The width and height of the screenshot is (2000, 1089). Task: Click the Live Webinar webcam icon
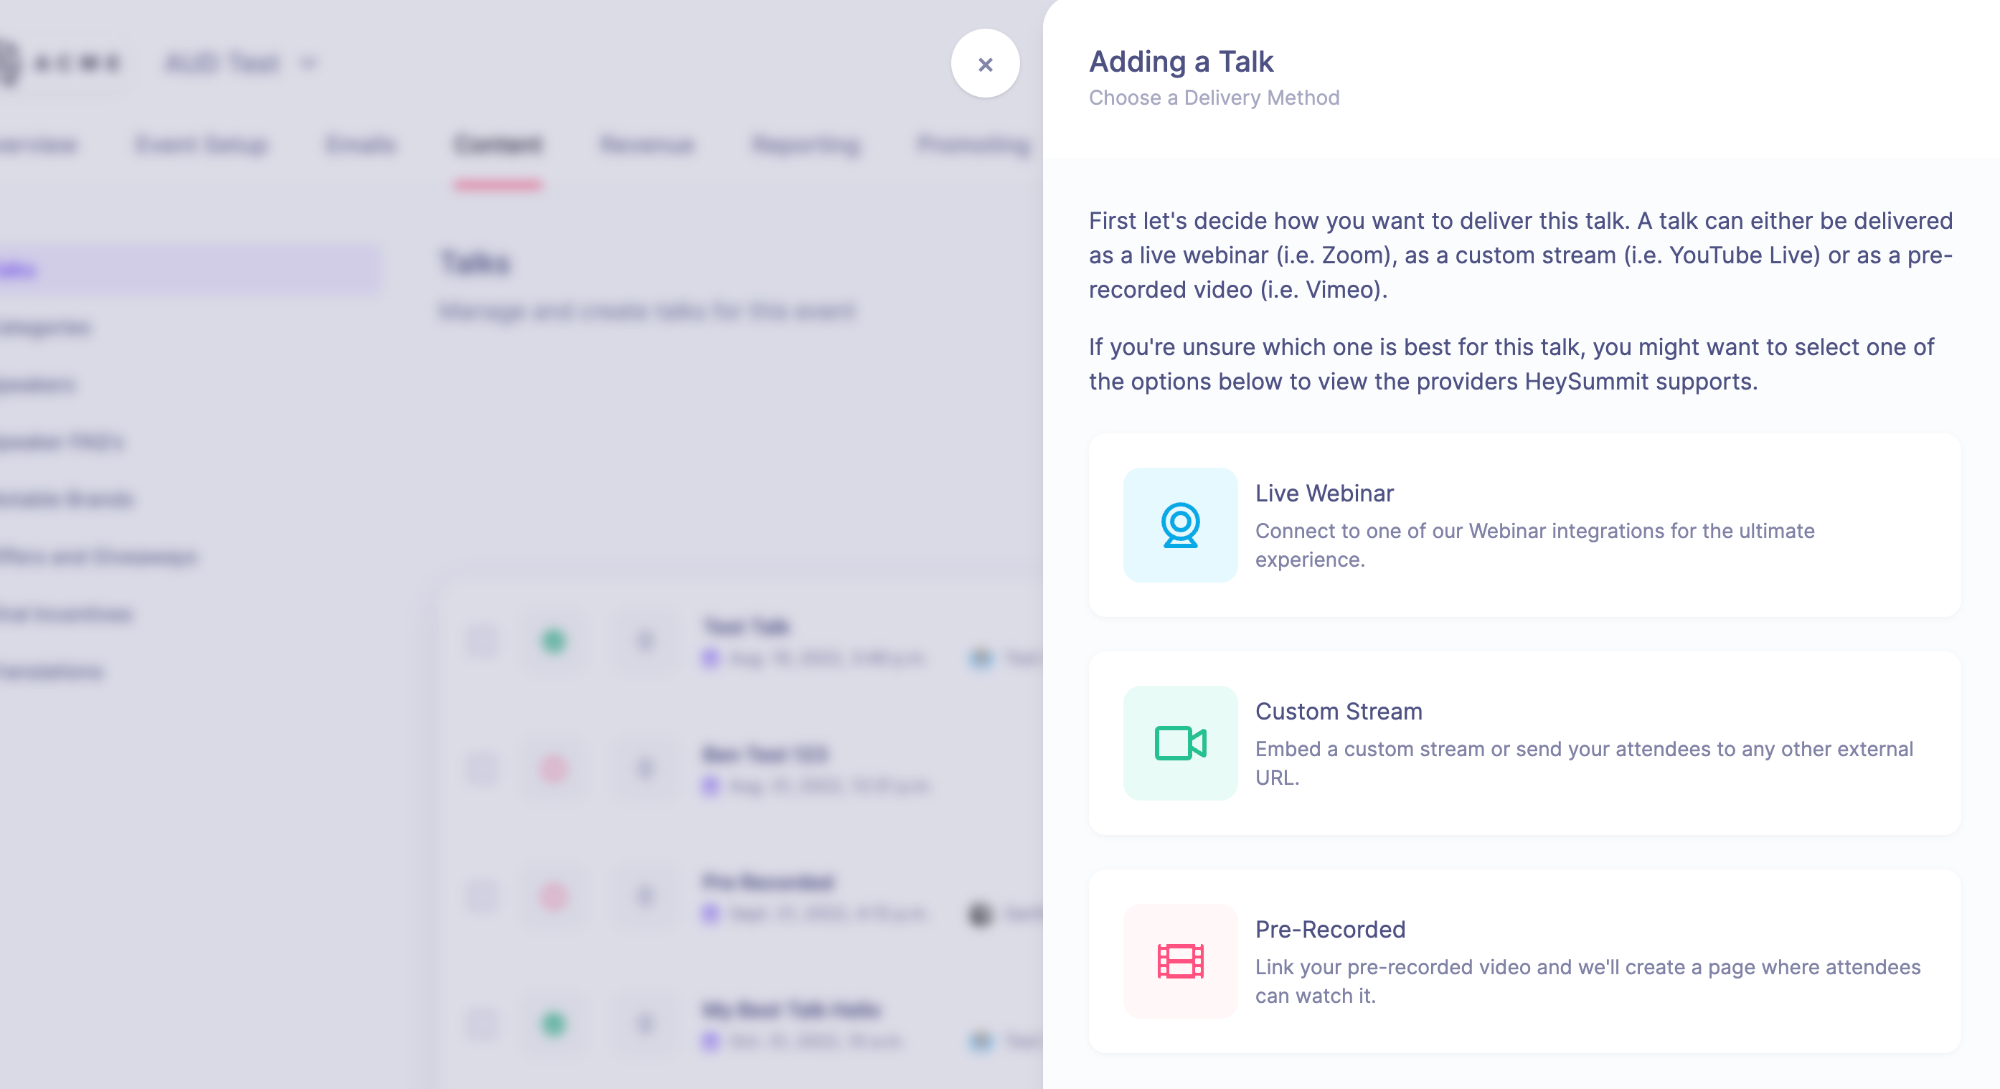1180,525
